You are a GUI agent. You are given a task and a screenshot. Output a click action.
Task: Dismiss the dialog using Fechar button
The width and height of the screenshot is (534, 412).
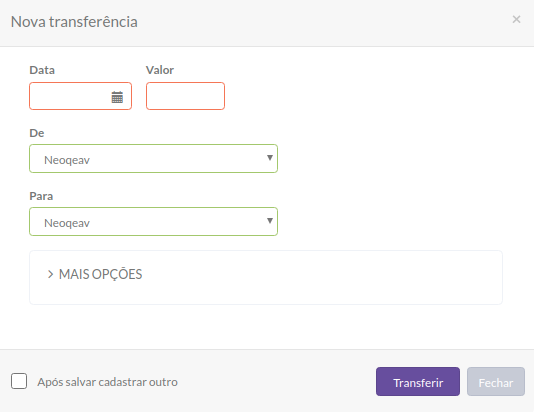(496, 382)
